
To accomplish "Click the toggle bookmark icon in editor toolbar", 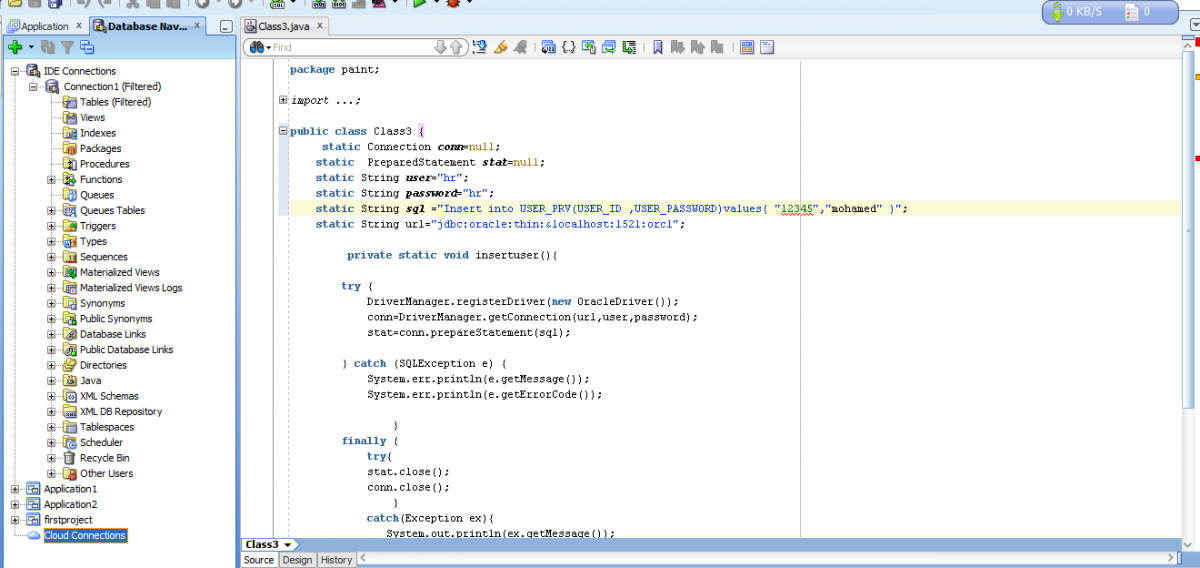I will [x=658, y=47].
